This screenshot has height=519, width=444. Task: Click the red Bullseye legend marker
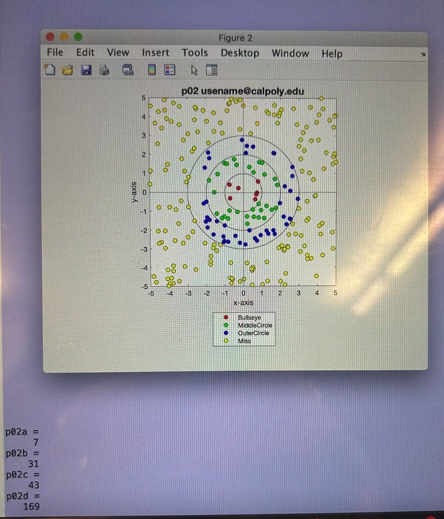226,317
